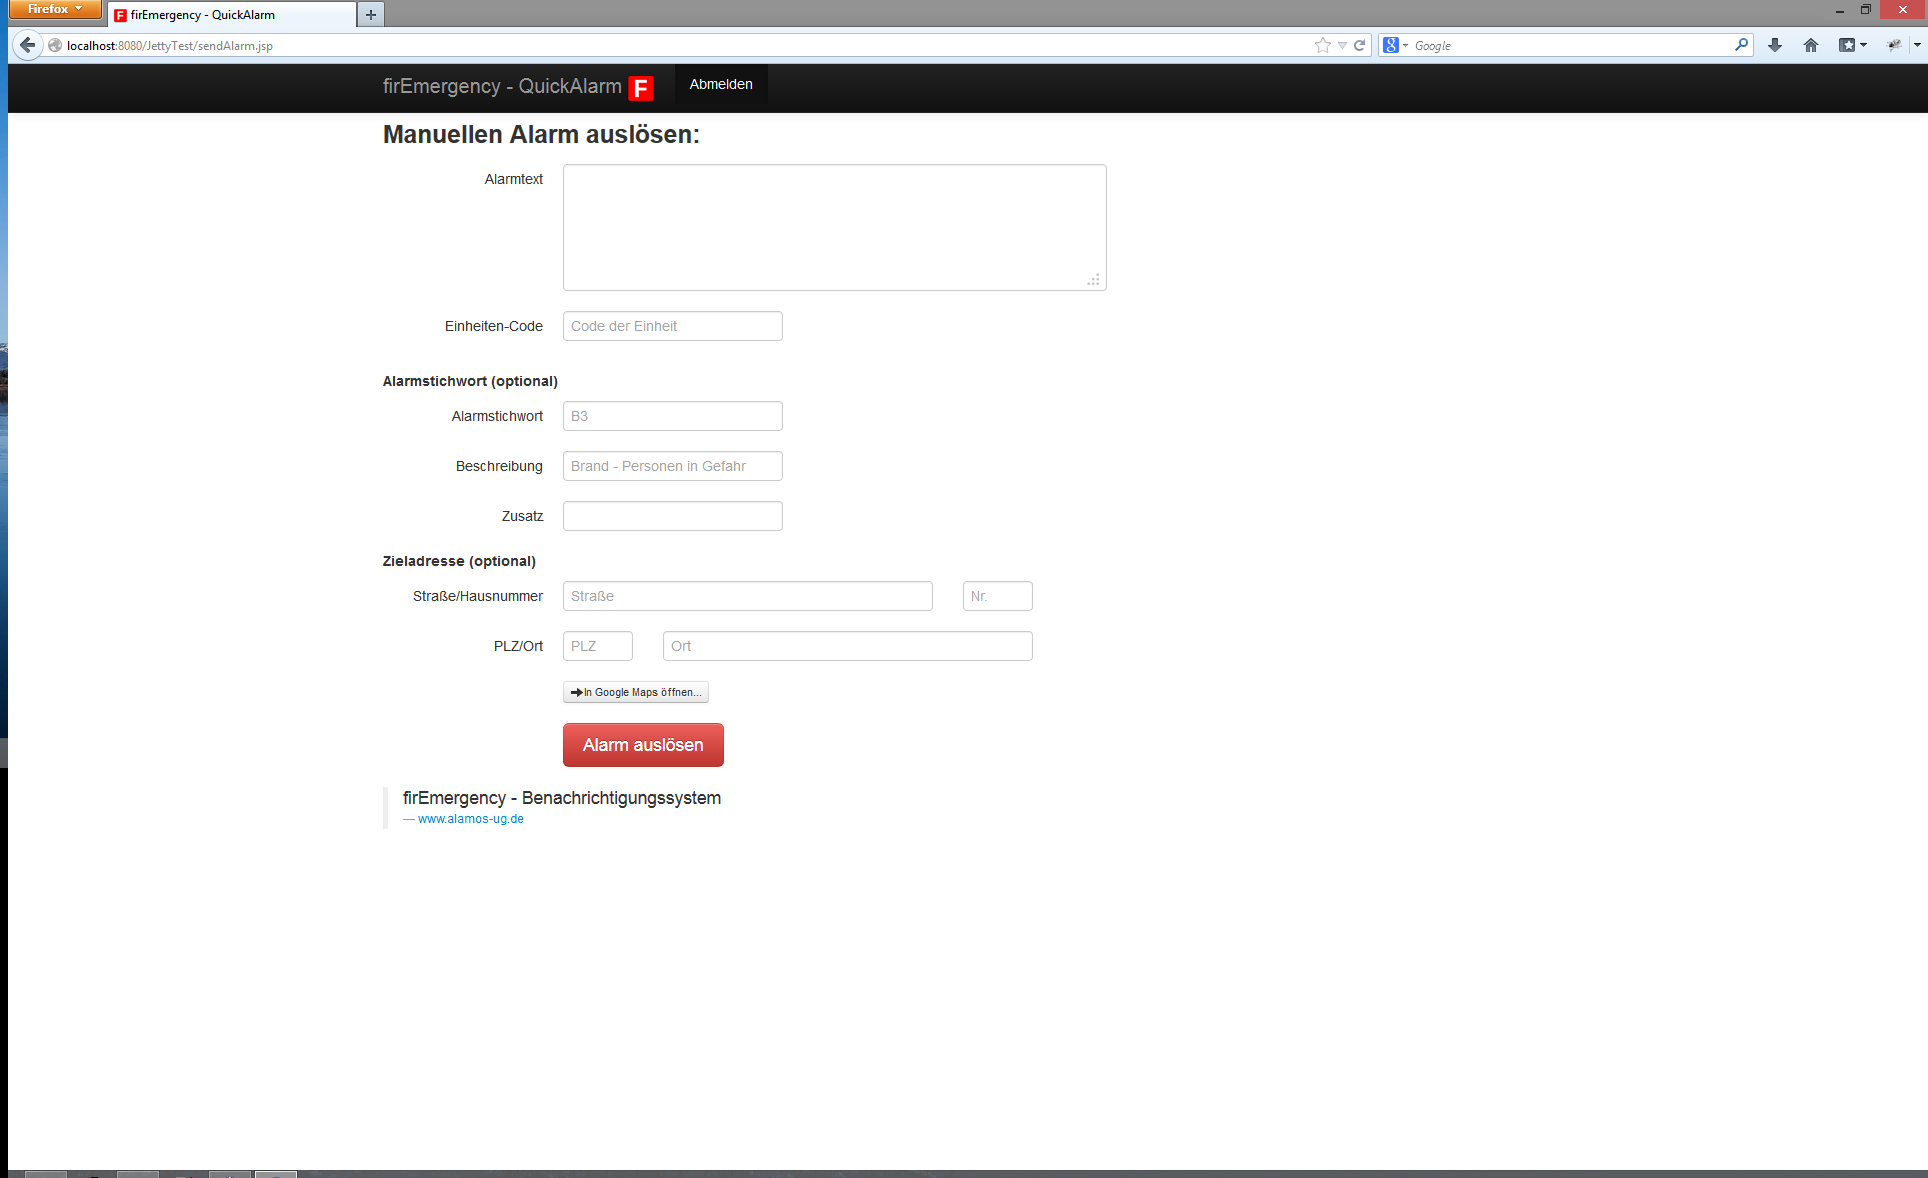
Task: Click In Google Maps öffnen button
Action: point(636,692)
